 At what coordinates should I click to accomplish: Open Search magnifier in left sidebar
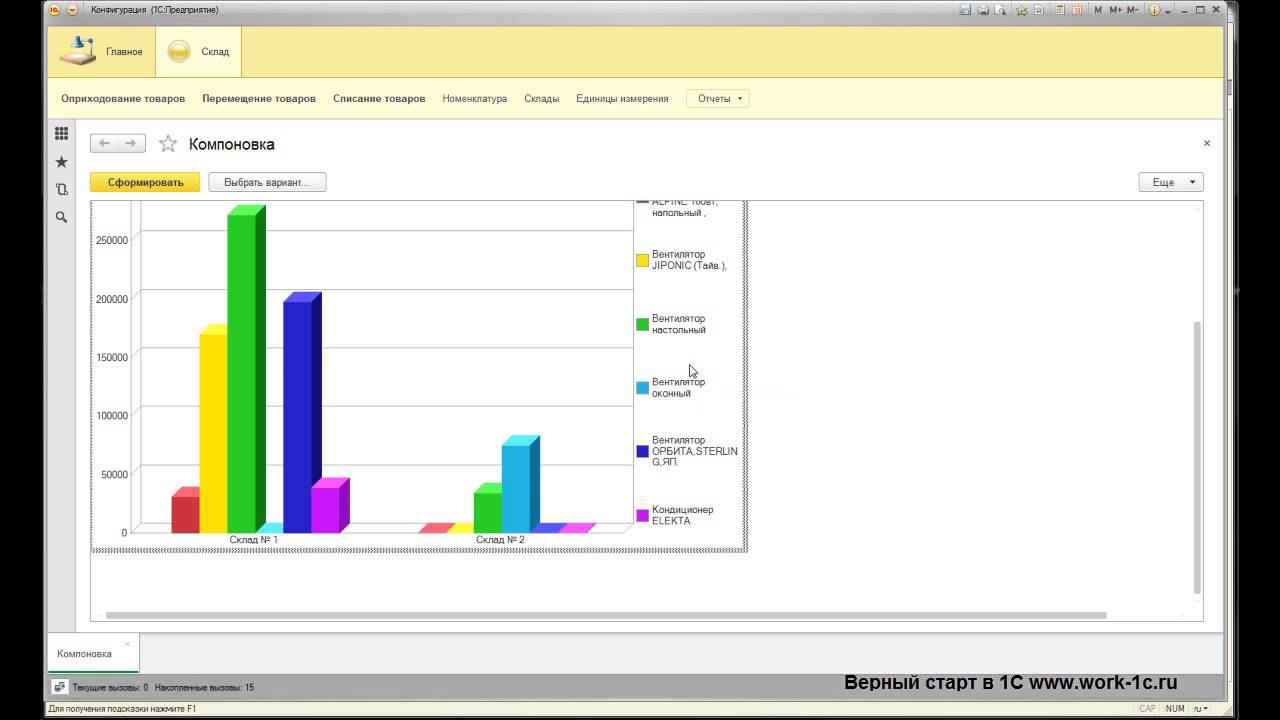61,217
